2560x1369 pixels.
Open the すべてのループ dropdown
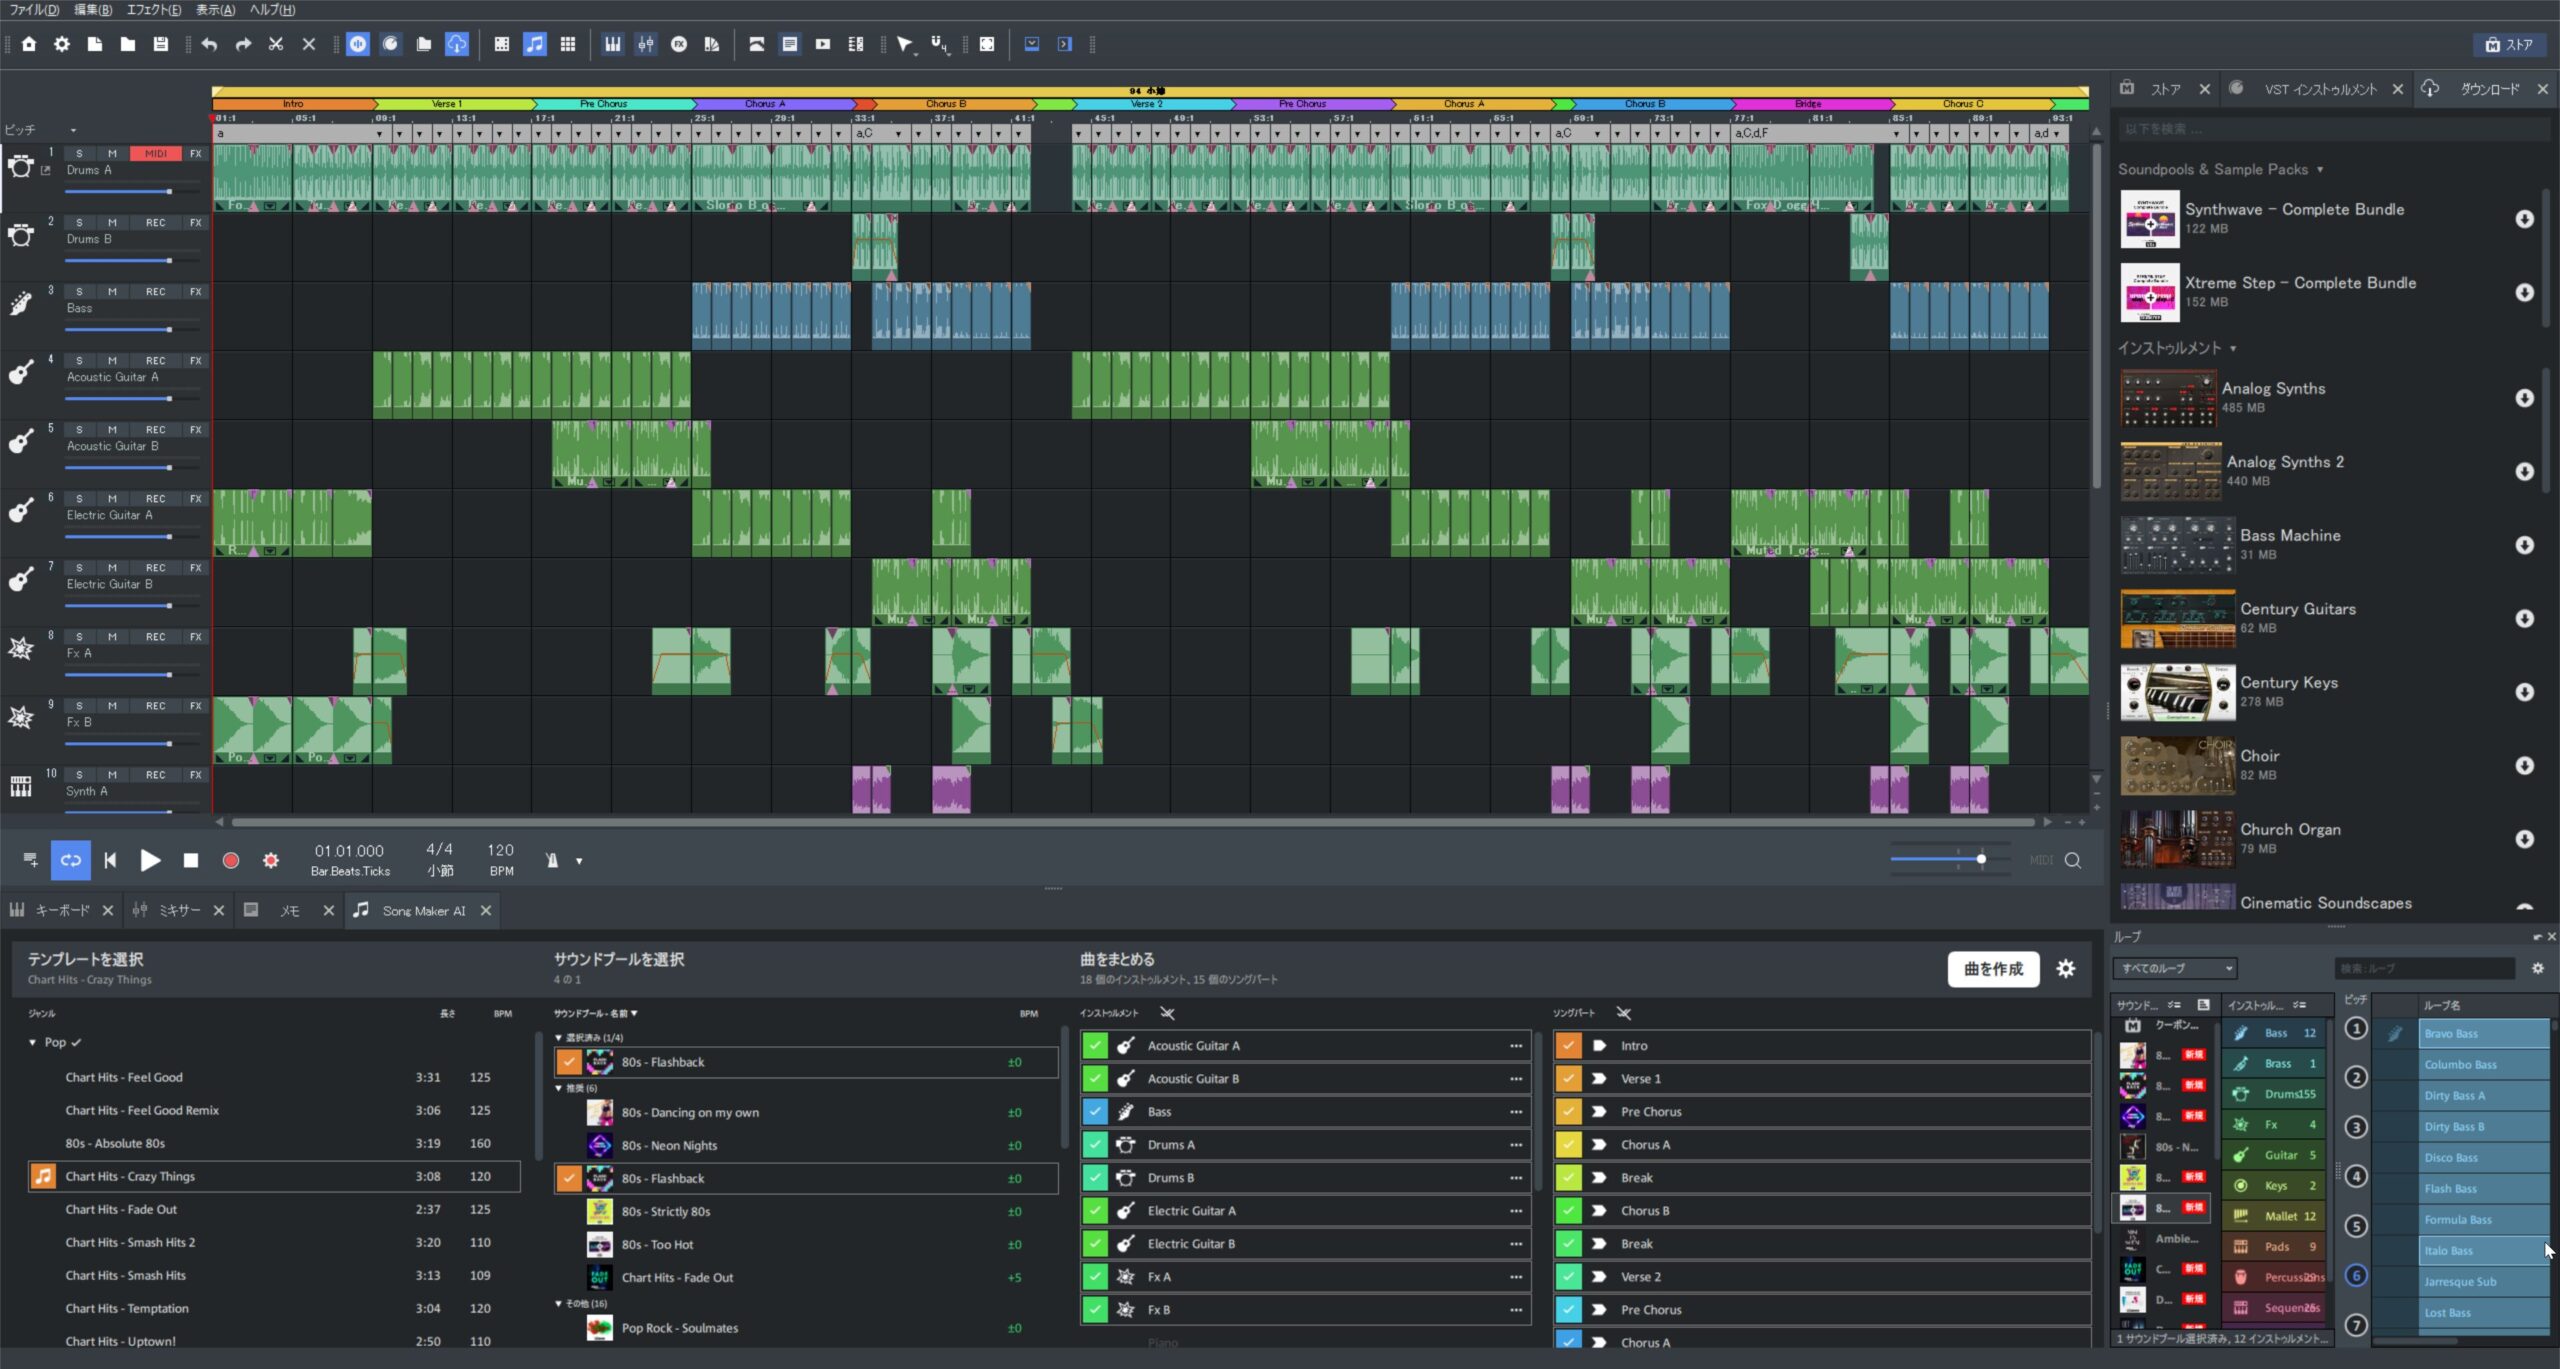pyautogui.click(x=2175, y=968)
